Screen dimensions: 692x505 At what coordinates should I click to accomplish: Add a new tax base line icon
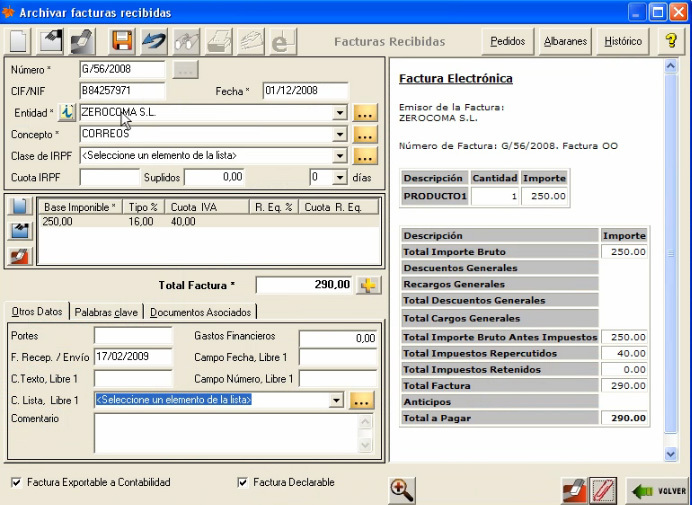(x=20, y=206)
